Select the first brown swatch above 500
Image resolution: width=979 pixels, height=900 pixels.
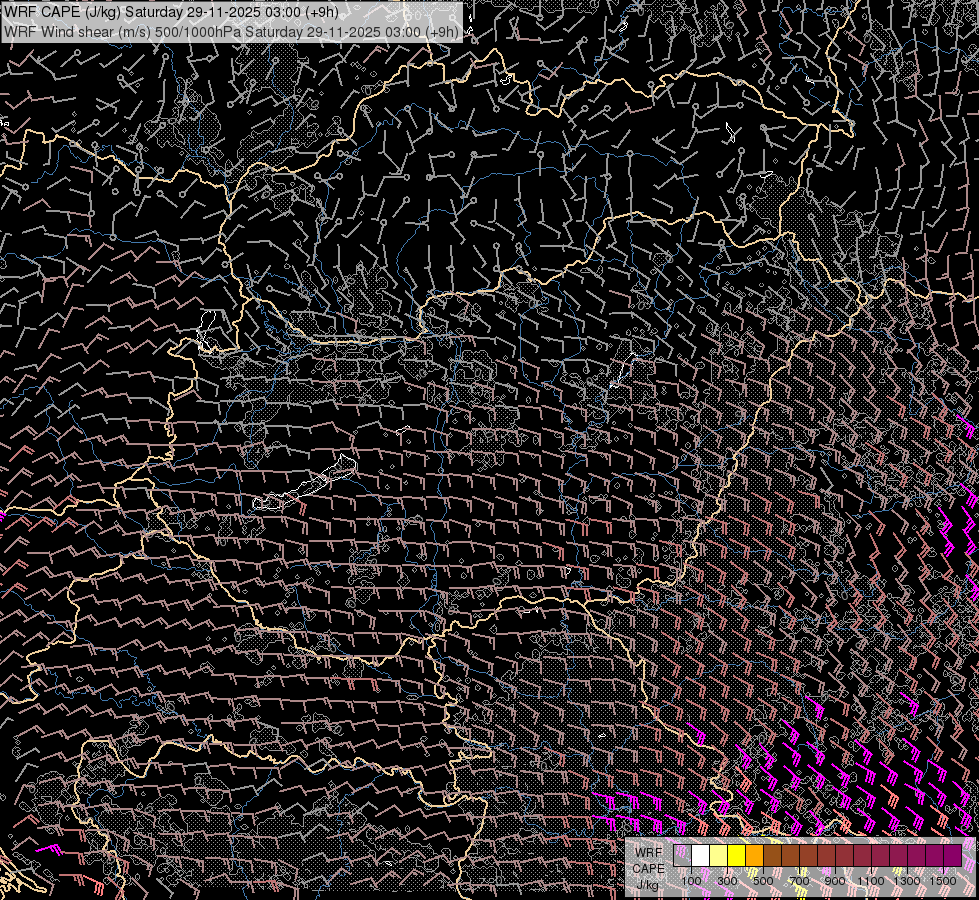point(773,856)
